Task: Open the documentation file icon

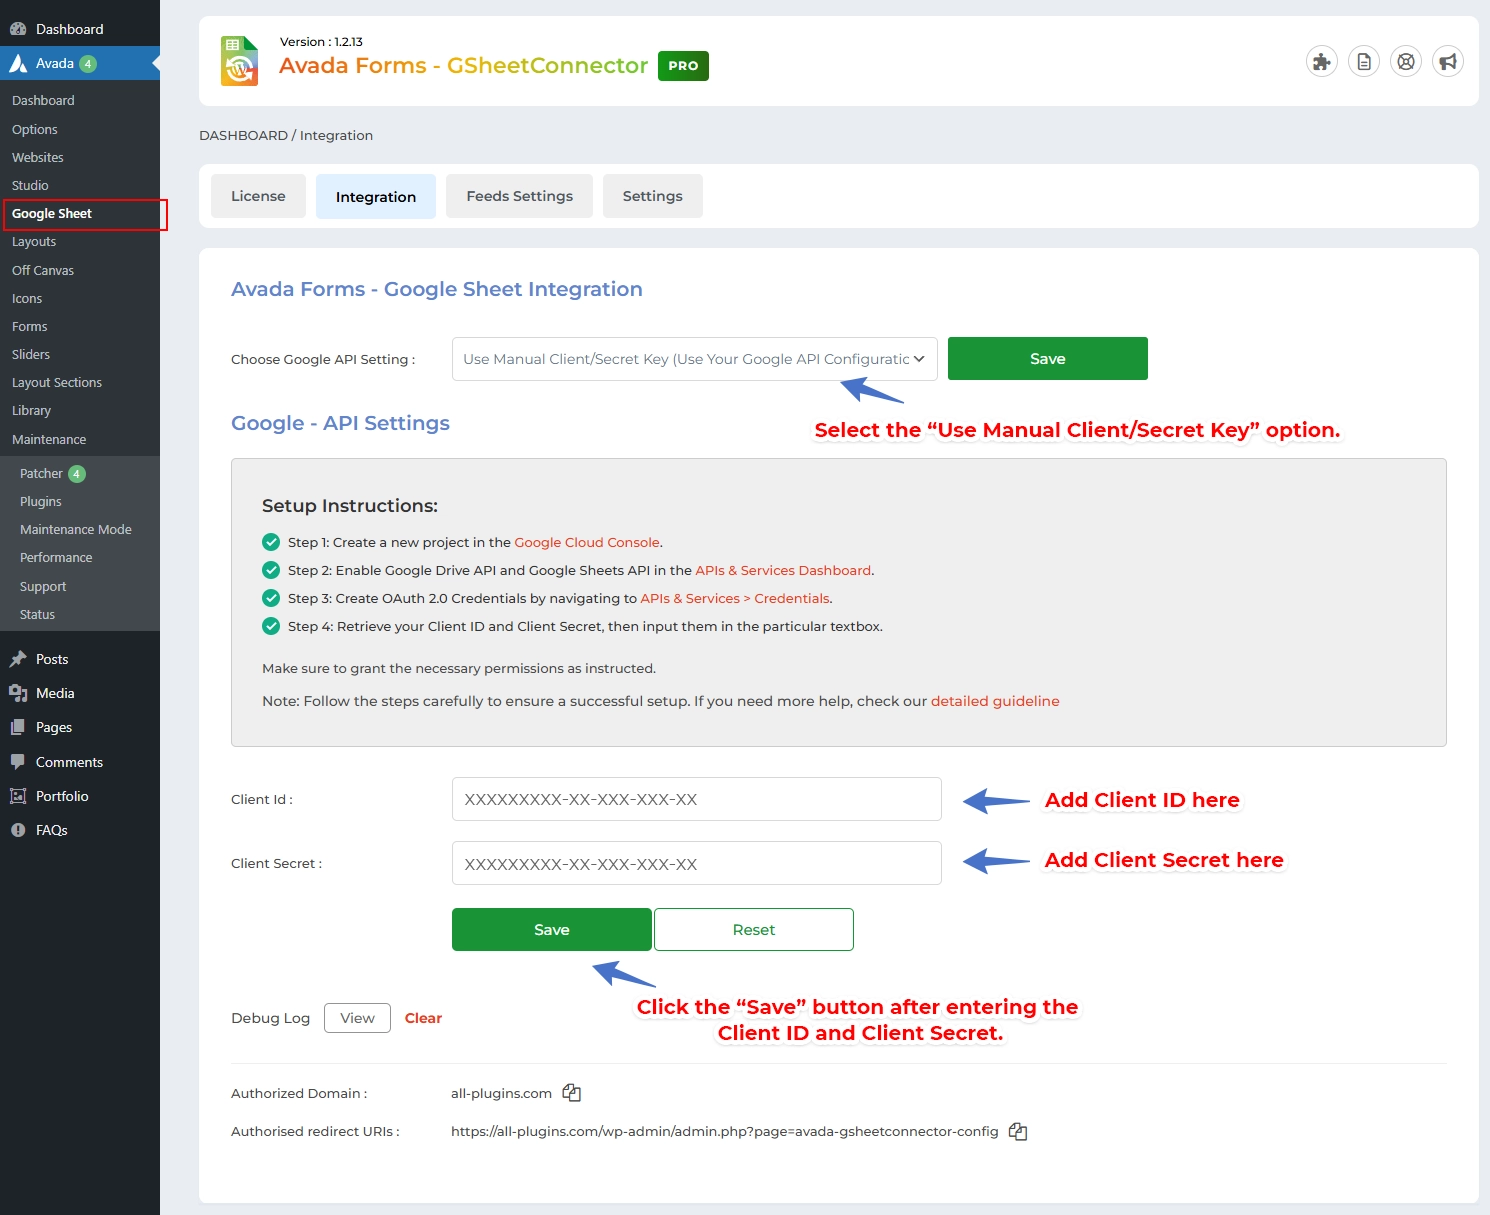Action: click(x=1363, y=62)
